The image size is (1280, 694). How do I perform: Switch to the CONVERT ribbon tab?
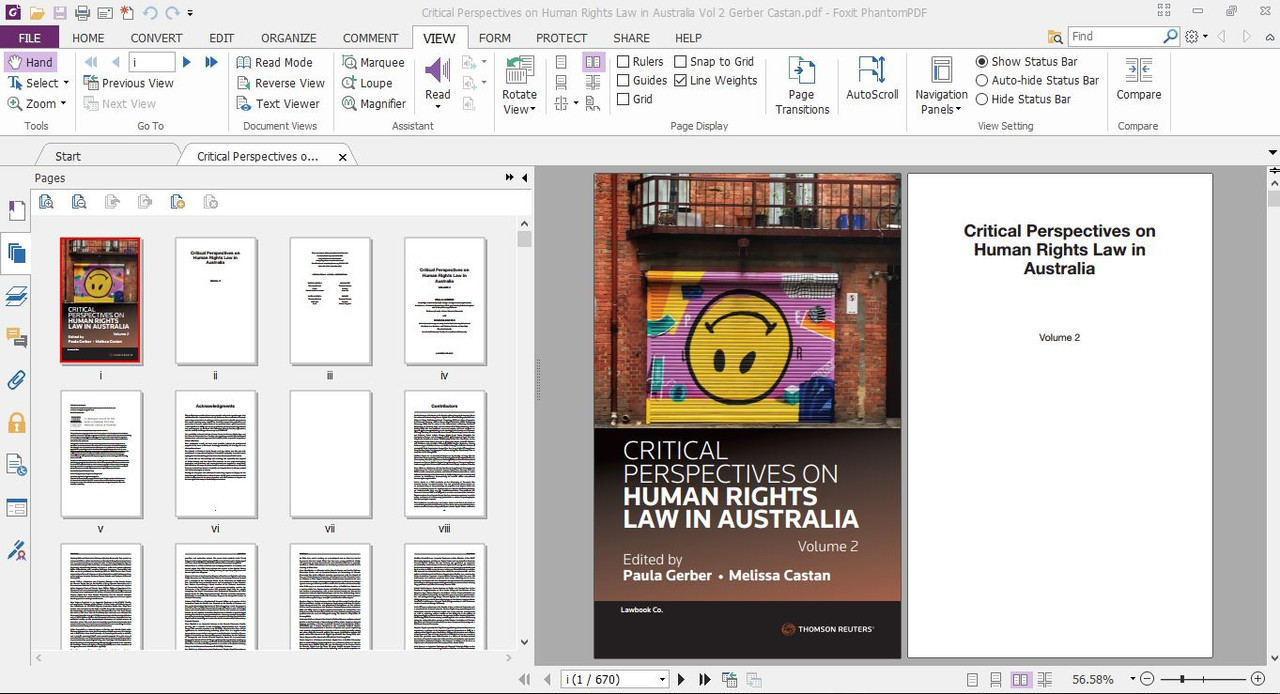(156, 38)
